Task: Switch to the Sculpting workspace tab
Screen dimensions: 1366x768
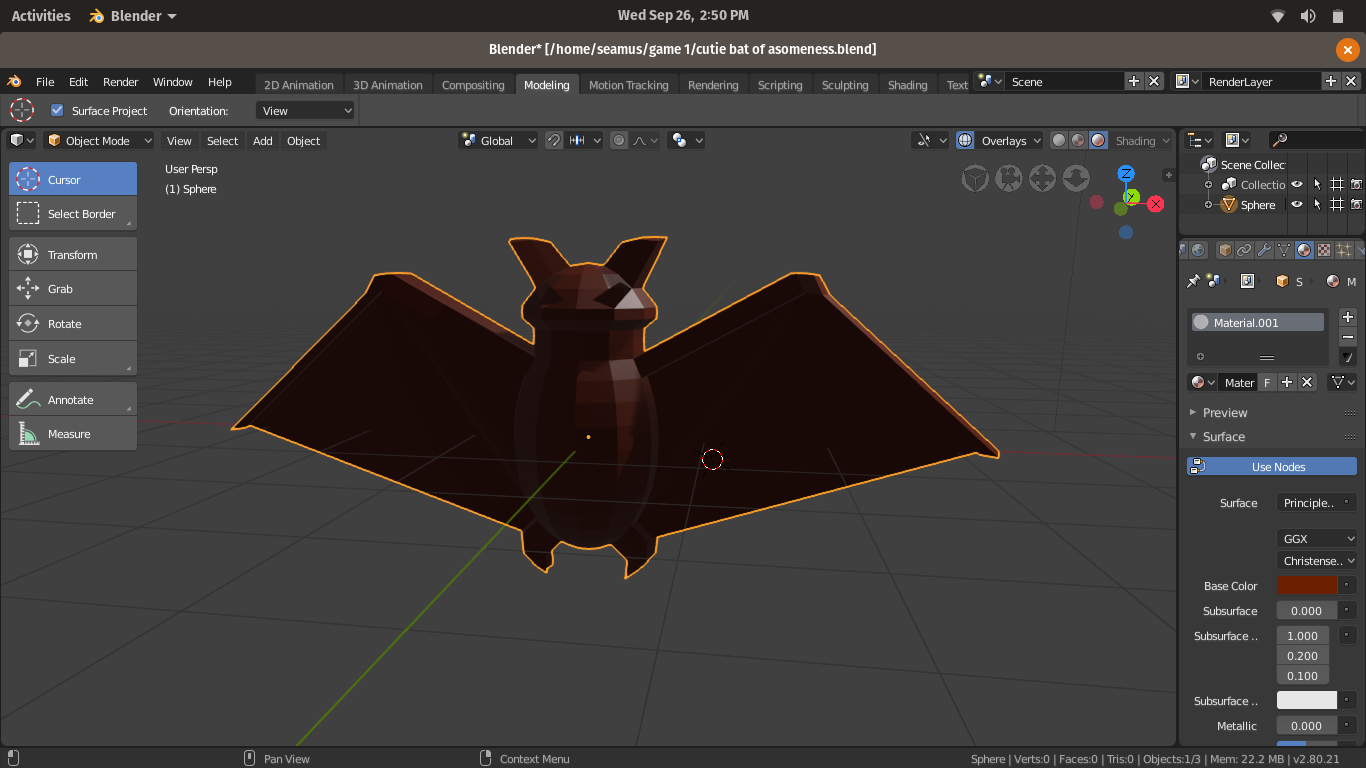Action: [844, 85]
